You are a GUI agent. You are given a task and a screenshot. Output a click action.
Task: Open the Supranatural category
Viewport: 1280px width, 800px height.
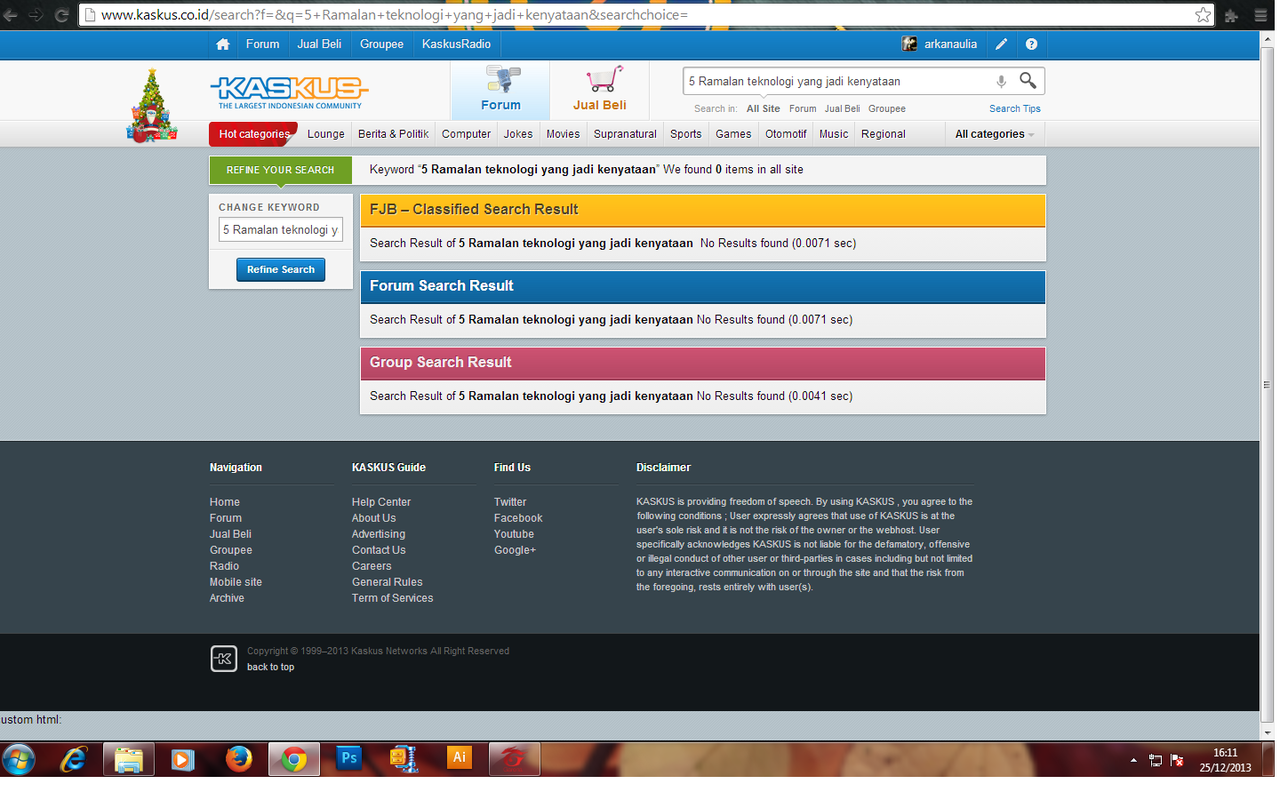click(x=625, y=134)
